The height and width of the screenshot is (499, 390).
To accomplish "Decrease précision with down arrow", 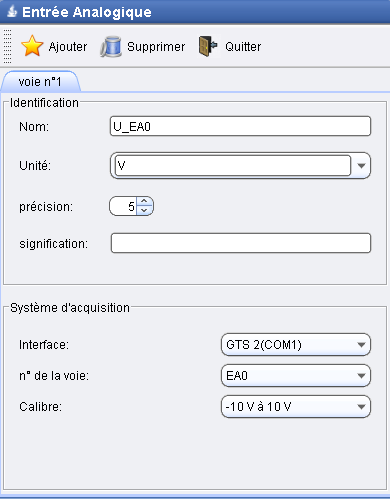I will (144, 211).
